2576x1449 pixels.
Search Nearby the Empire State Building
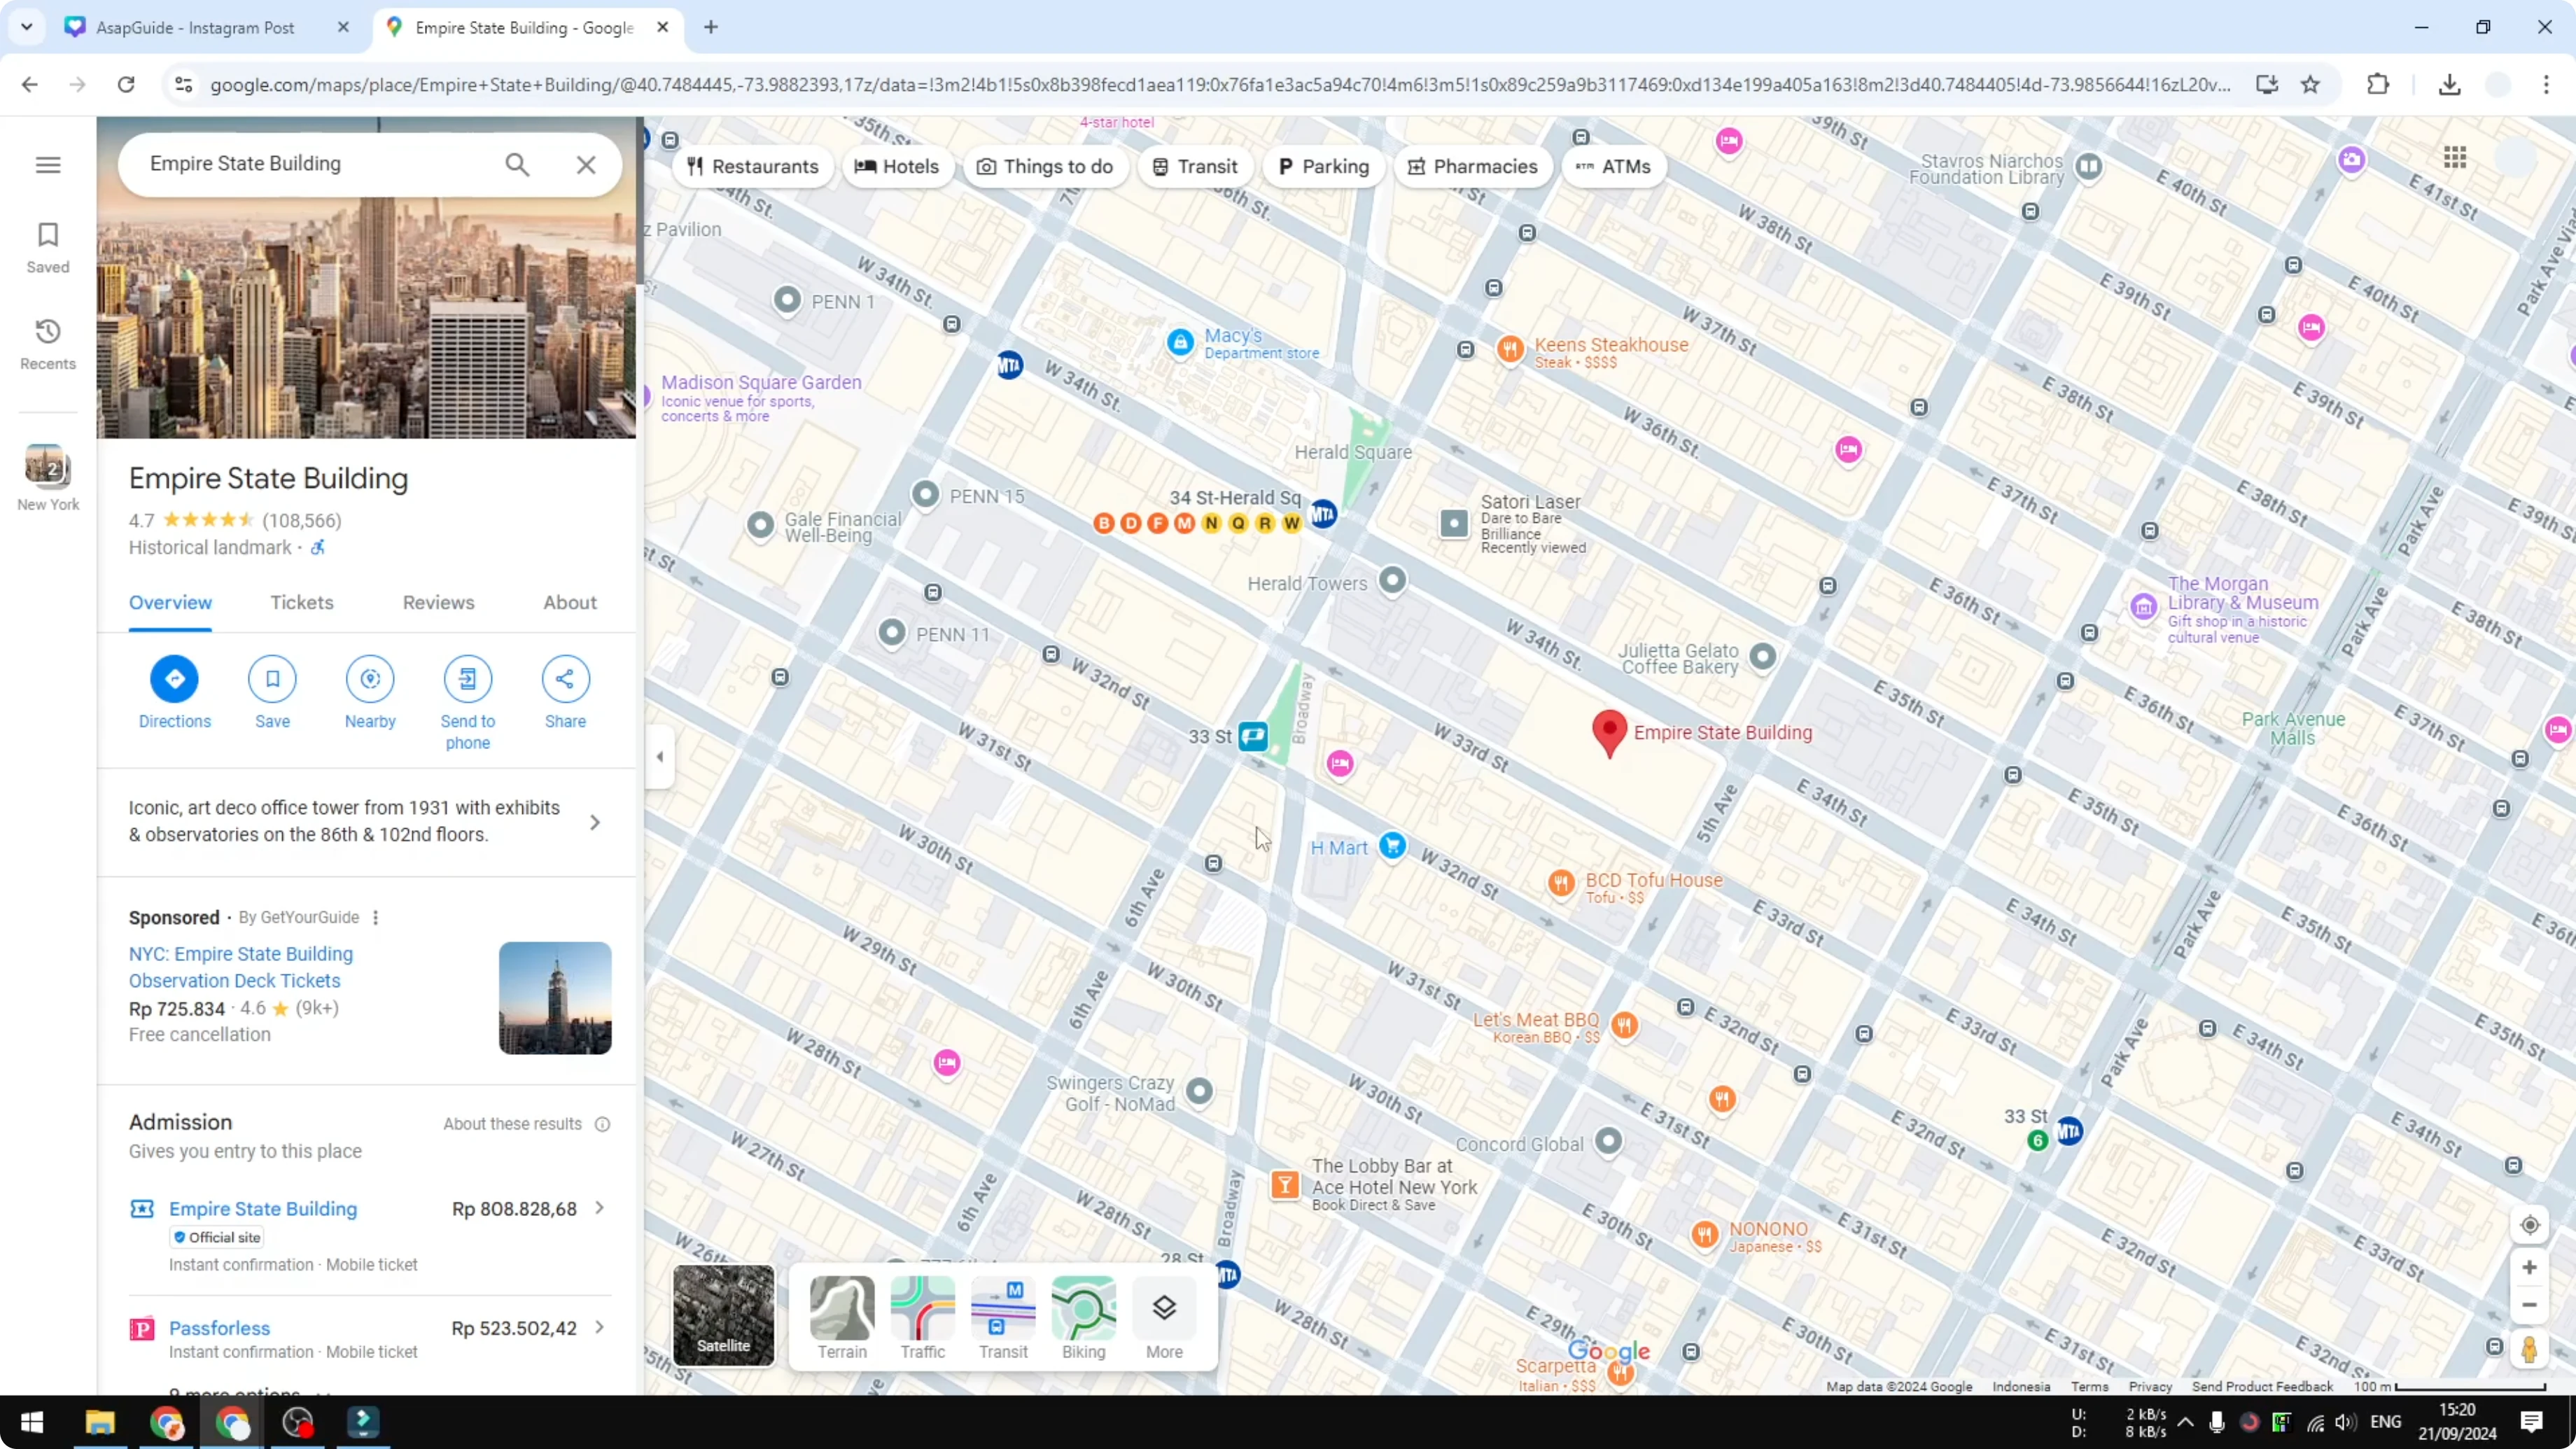[370, 692]
